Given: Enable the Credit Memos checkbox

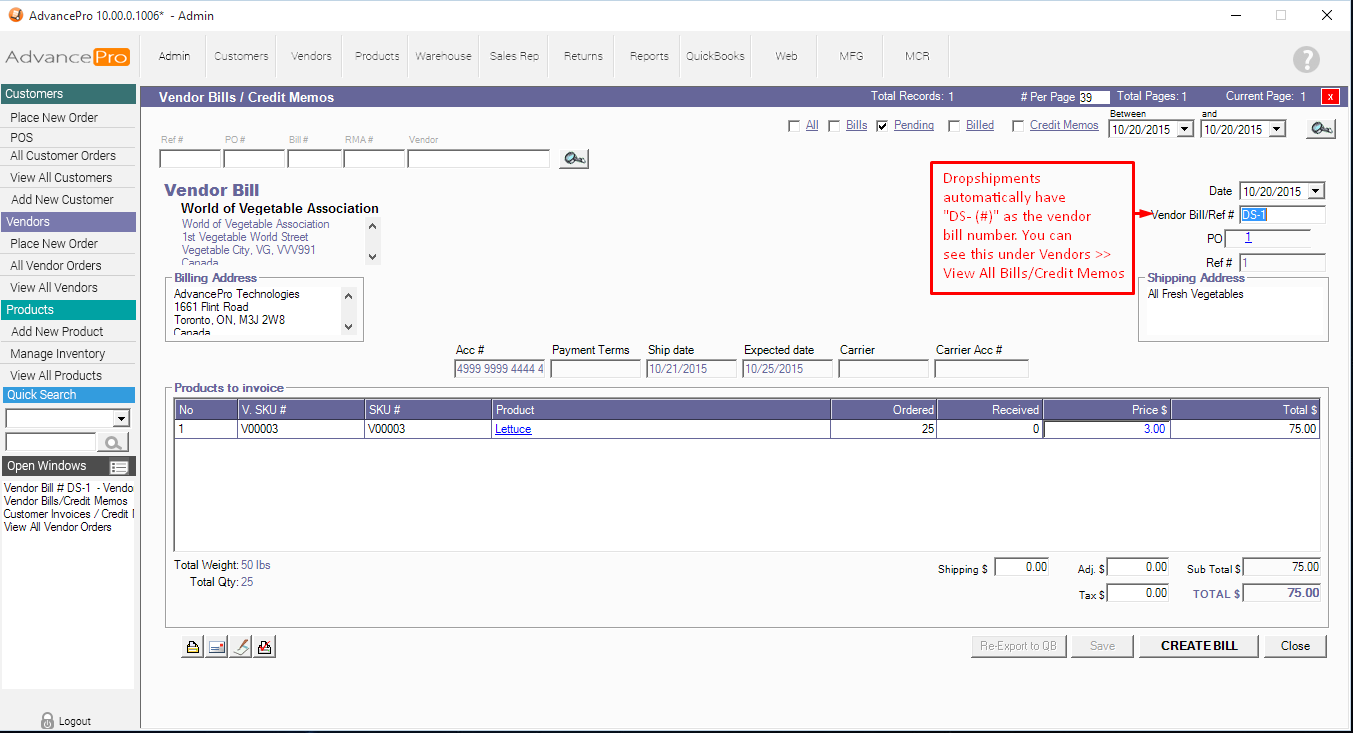Looking at the screenshot, I should click(1018, 126).
